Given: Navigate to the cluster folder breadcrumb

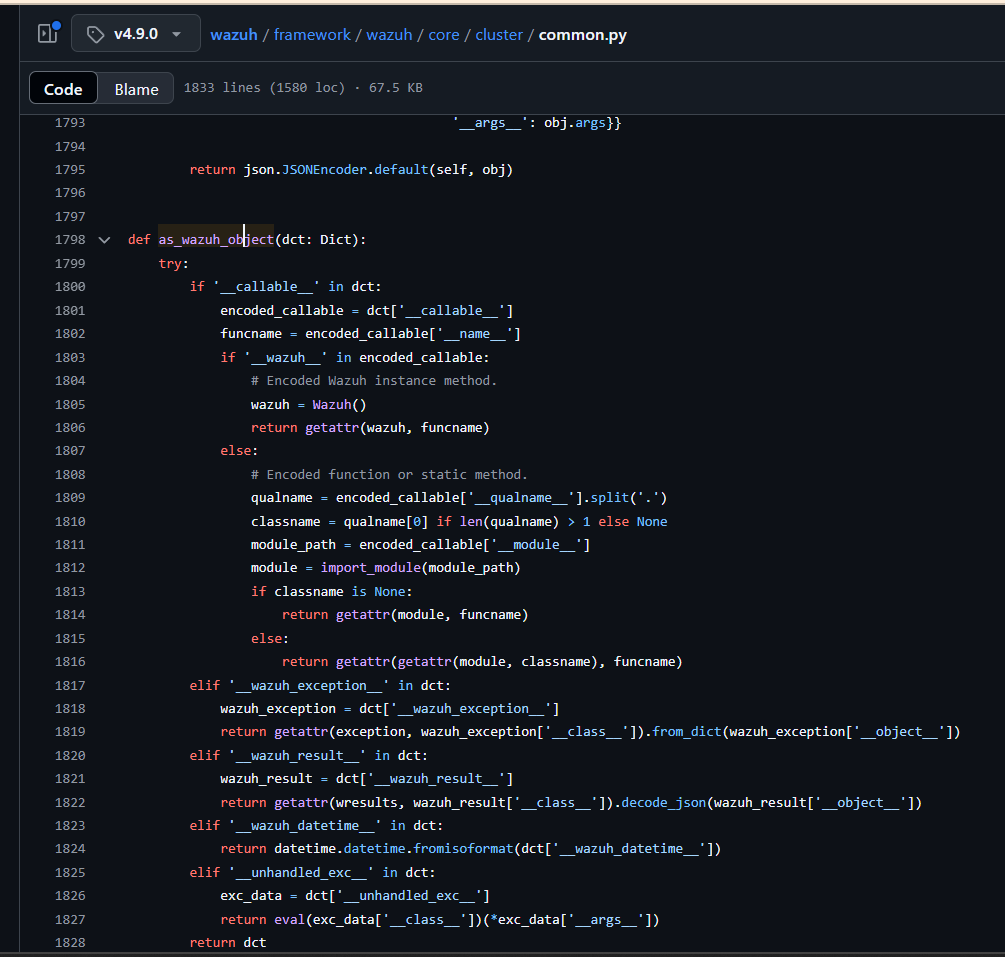Looking at the screenshot, I should [x=499, y=35].
